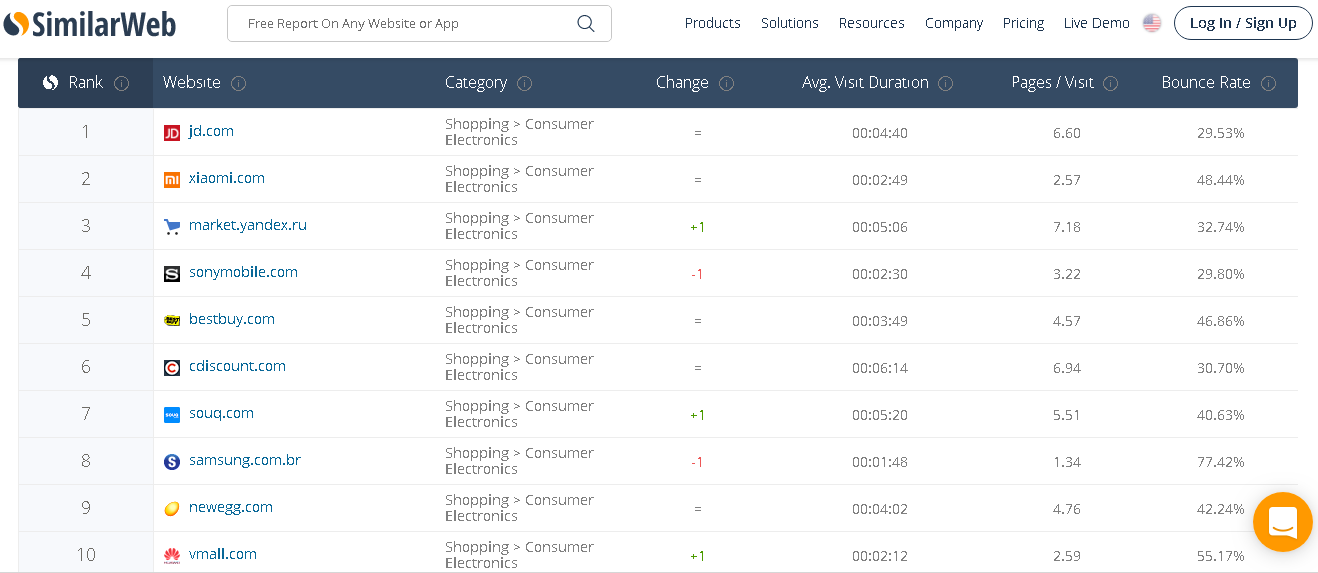The image size is (1318, 573).
Task: Open the Products menu
Action: tap(712, 23)
